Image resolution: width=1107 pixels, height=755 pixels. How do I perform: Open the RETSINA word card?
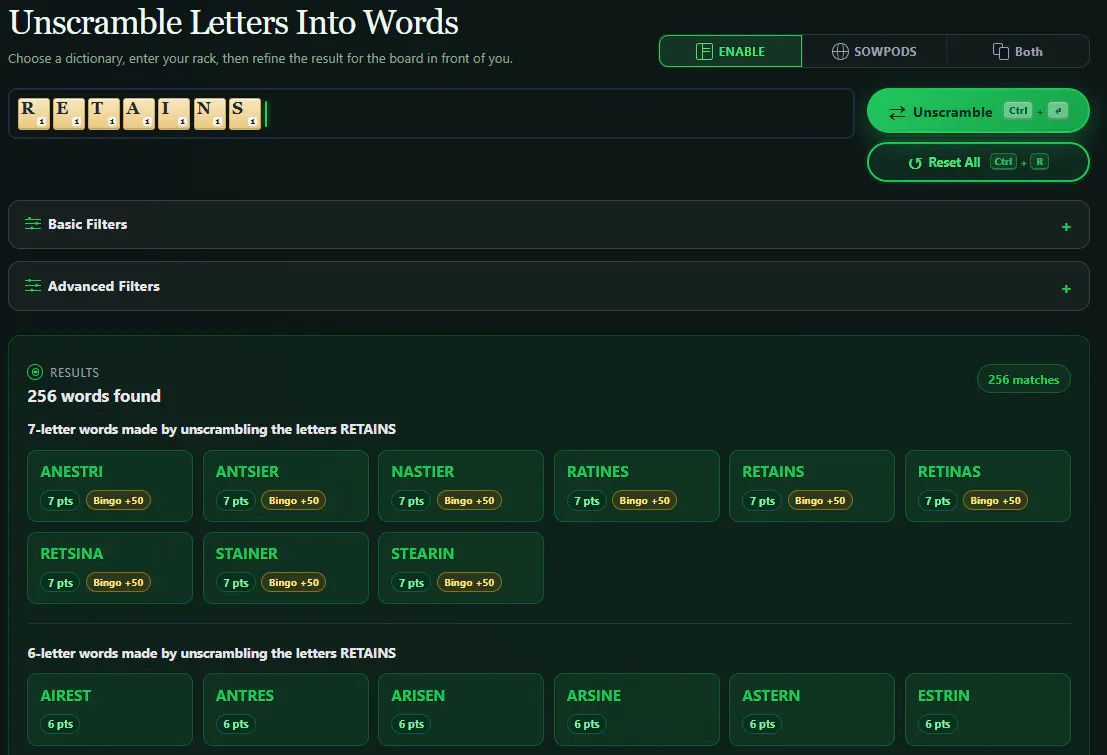click(x=110, y=568)
